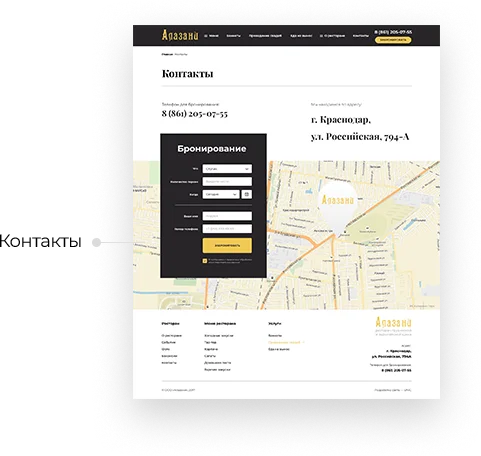Click the phone number input in the booking form
The image size is (481, 456).
click(x=227, y=229)
